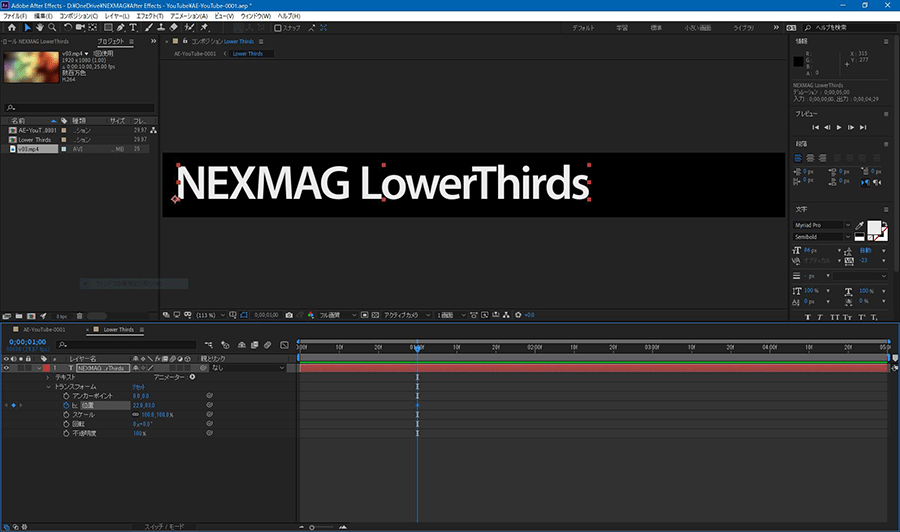
Task: Click Reset link next to Transform
Action: tap(138, 387)
